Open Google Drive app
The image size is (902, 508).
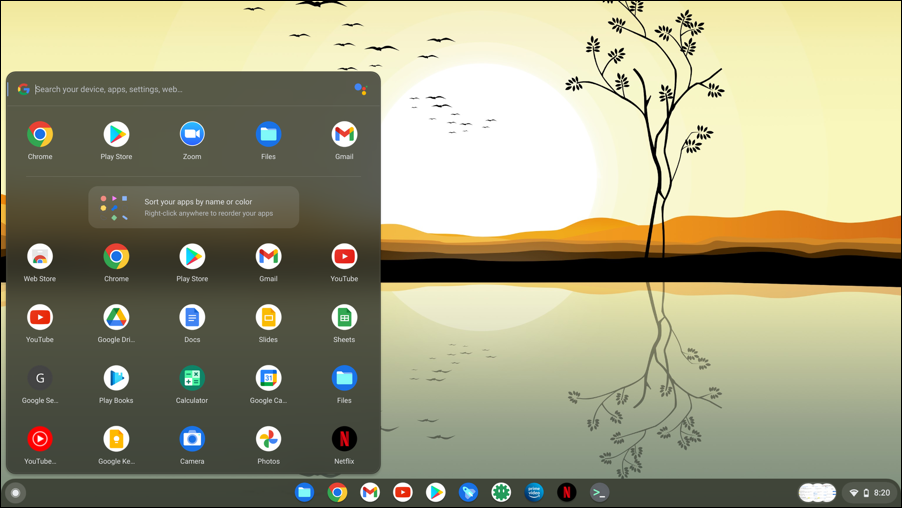tap(116, 318)
